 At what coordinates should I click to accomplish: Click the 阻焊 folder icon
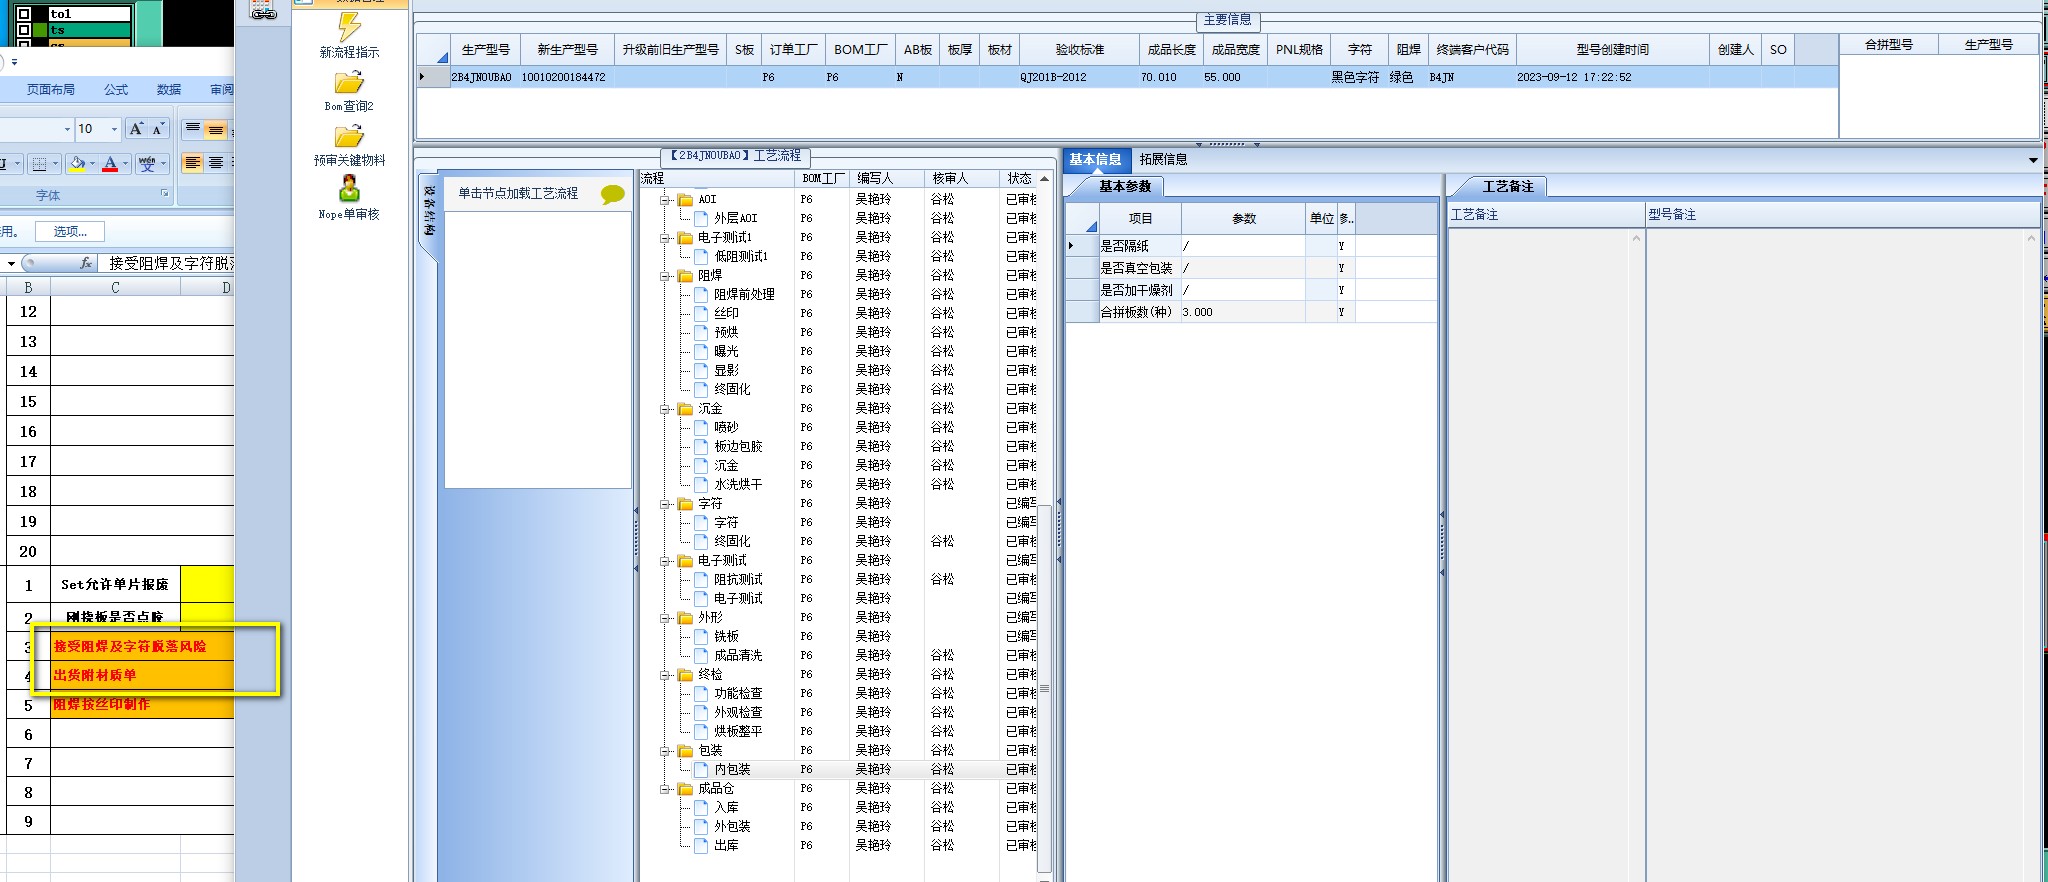685,275
